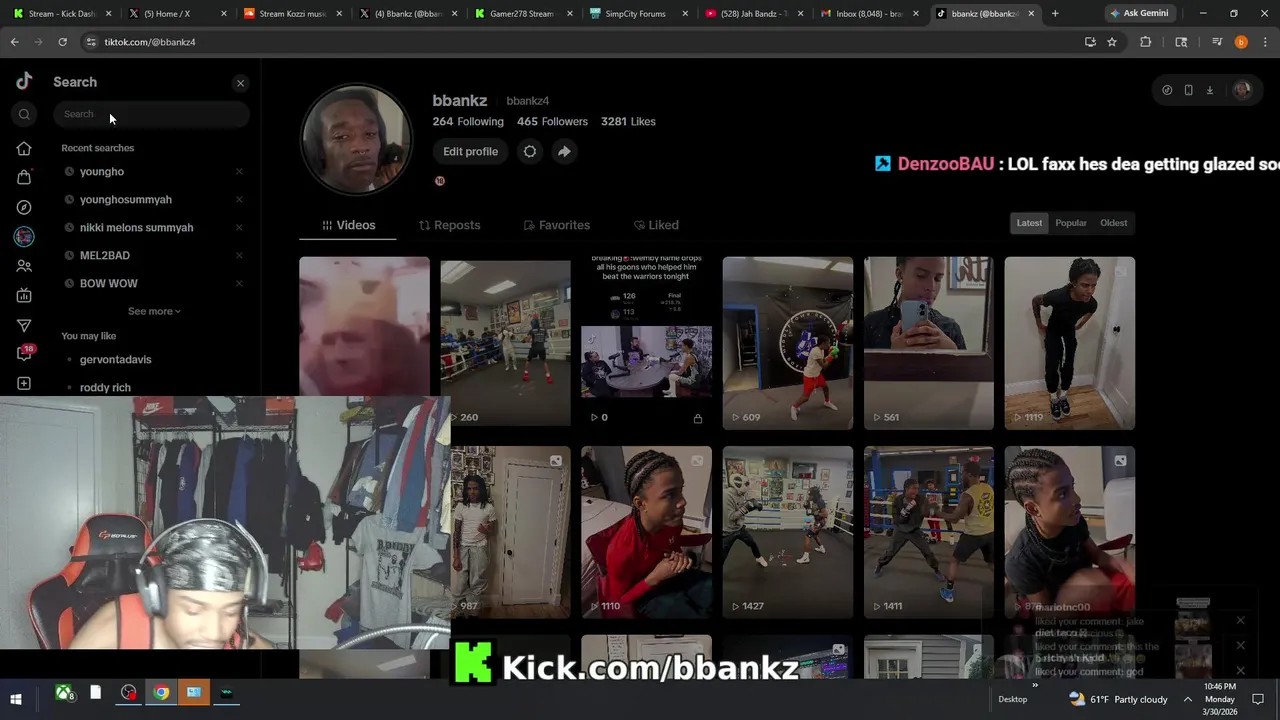Open weather widget 61°F Partly cloudy

1118,699
